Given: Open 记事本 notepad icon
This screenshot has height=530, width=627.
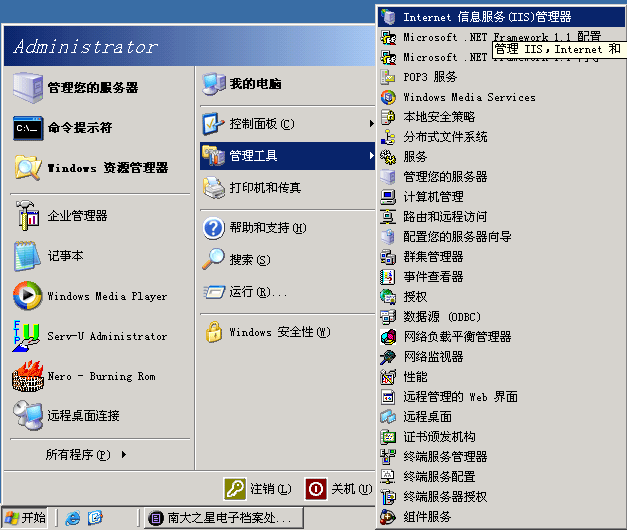Looking at the screenshot, I should pos(27,256).
